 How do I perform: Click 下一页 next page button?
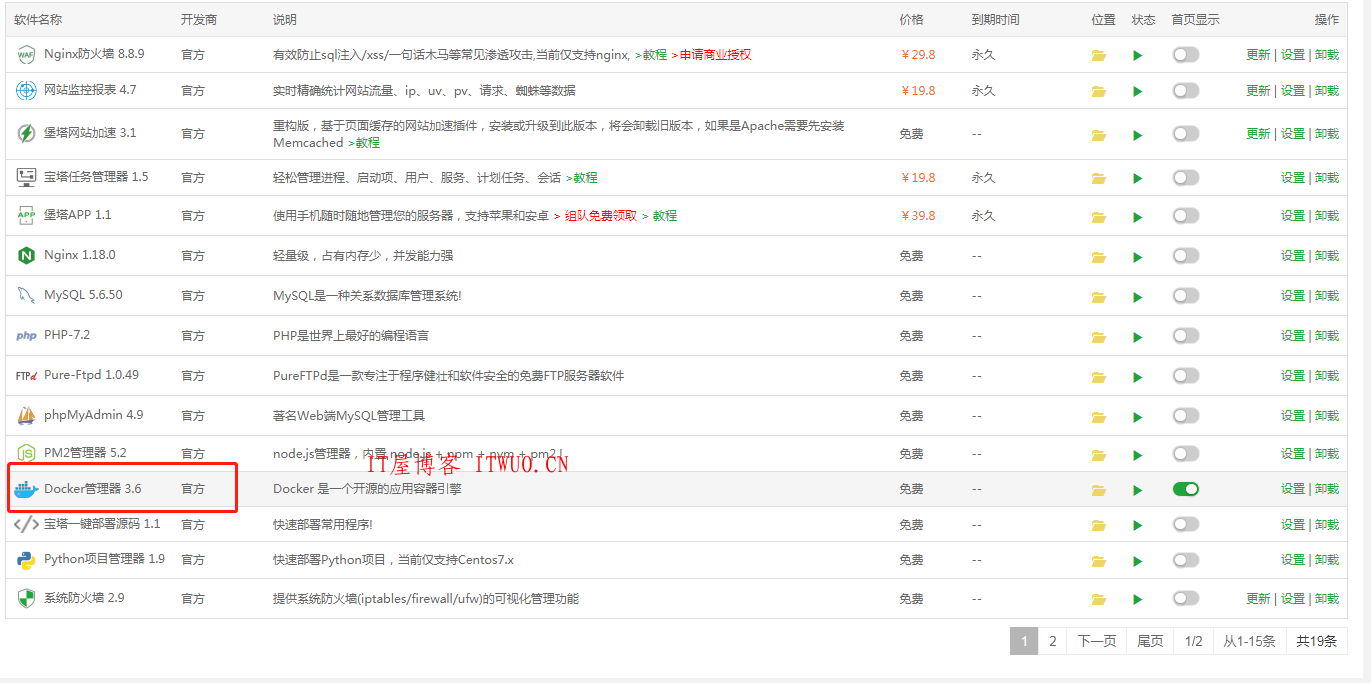tap(1096, 641)
